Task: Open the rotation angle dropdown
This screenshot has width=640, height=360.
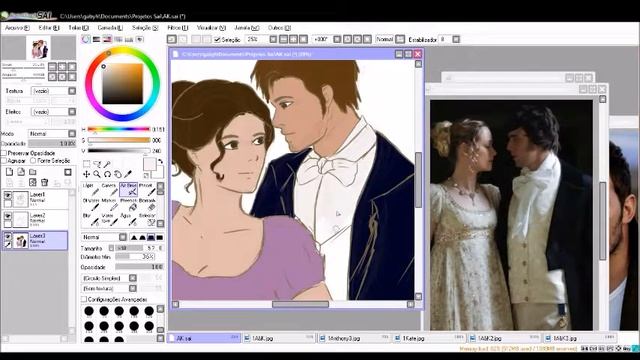Action: (337, 39)
